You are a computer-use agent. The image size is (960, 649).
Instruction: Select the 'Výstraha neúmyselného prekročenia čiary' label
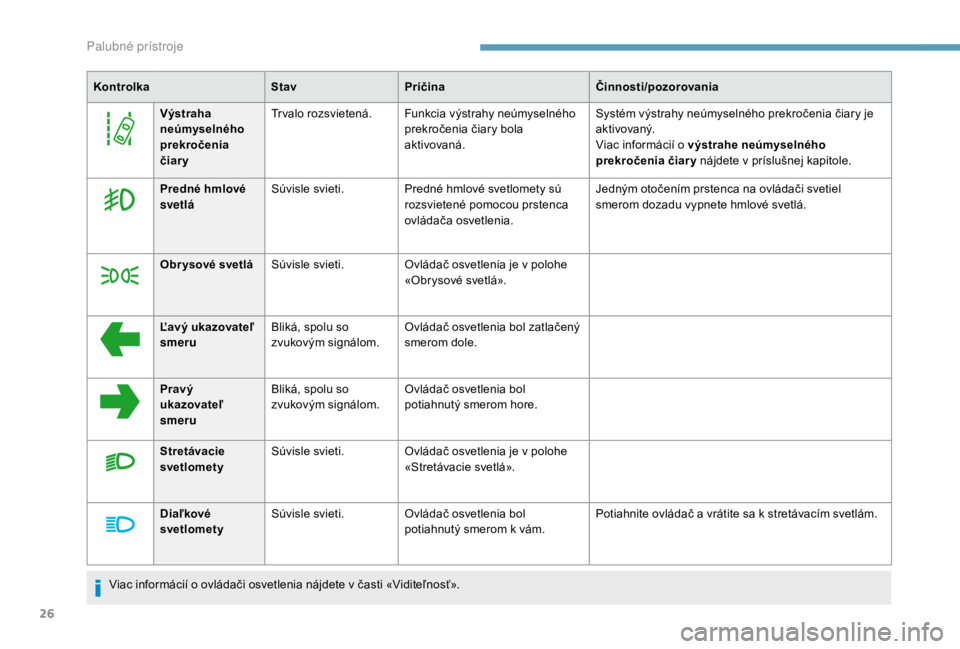[x=202, y=137]
